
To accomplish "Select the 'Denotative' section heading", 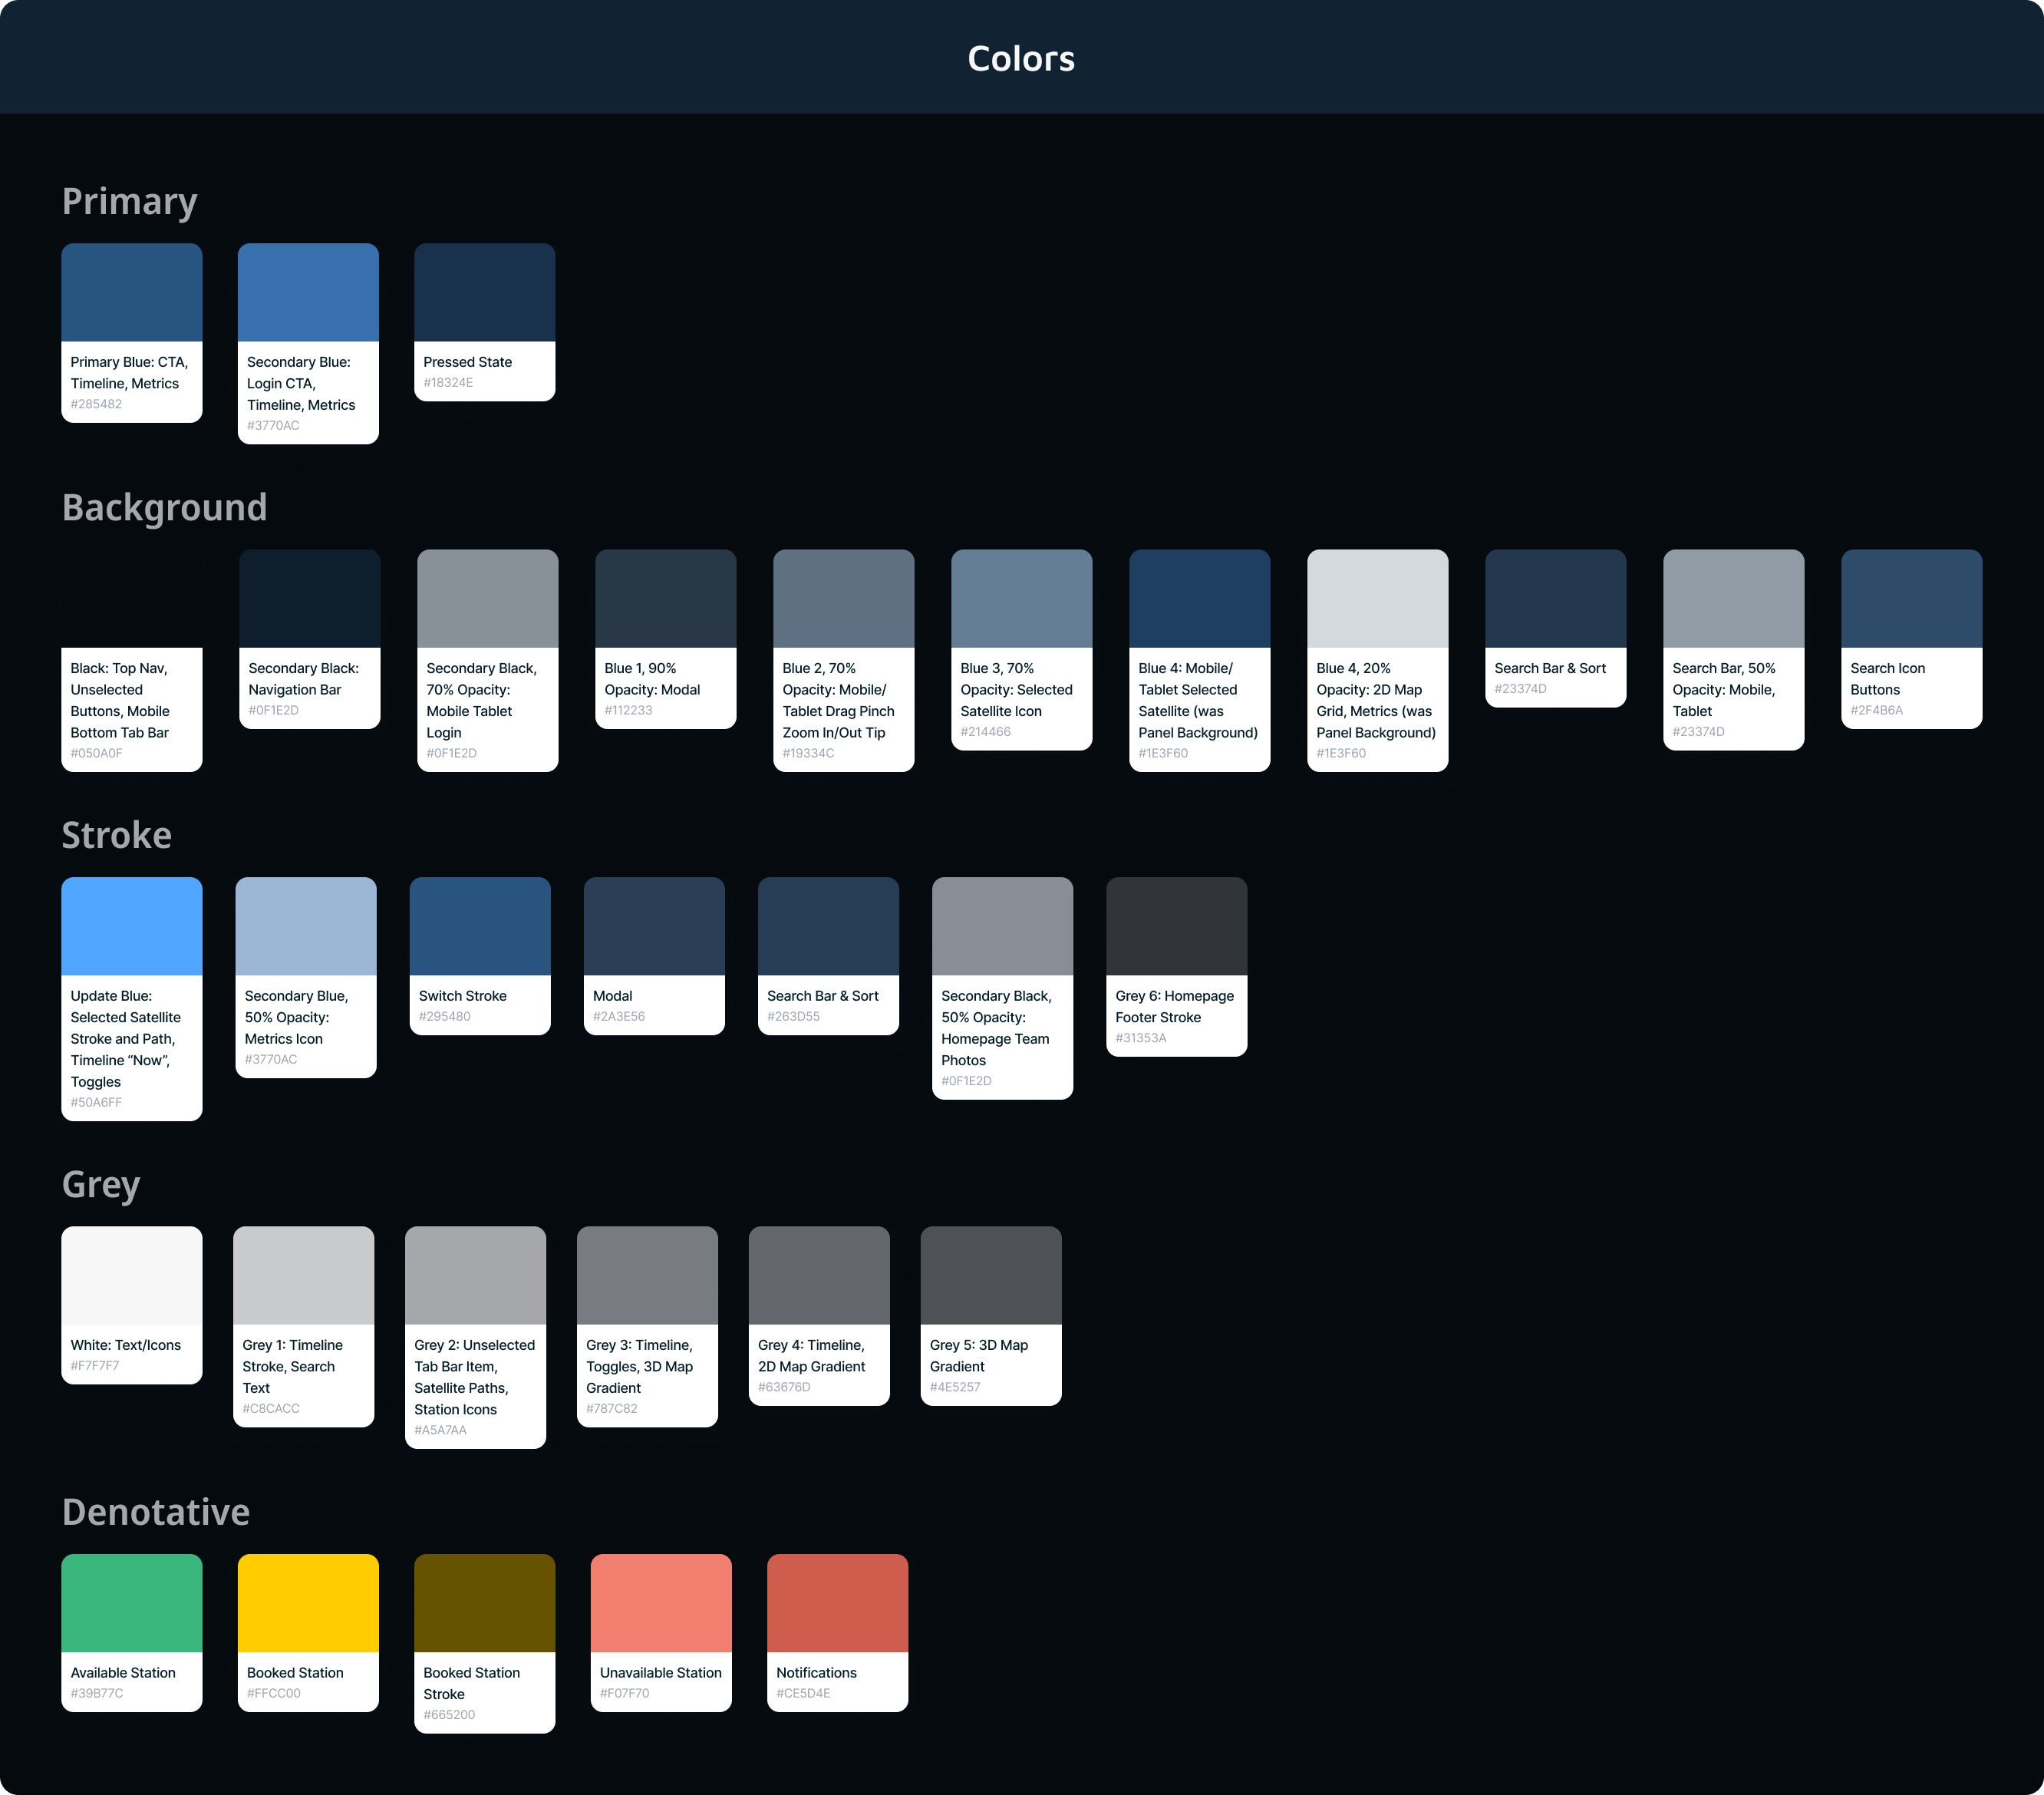I will [x=156, y=1513].
